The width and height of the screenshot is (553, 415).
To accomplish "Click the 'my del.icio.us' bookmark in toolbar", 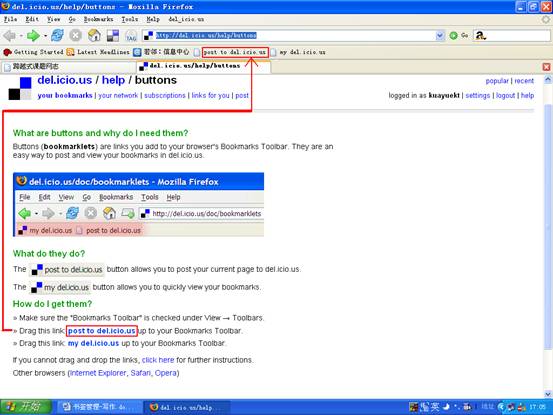I will 298,52.
